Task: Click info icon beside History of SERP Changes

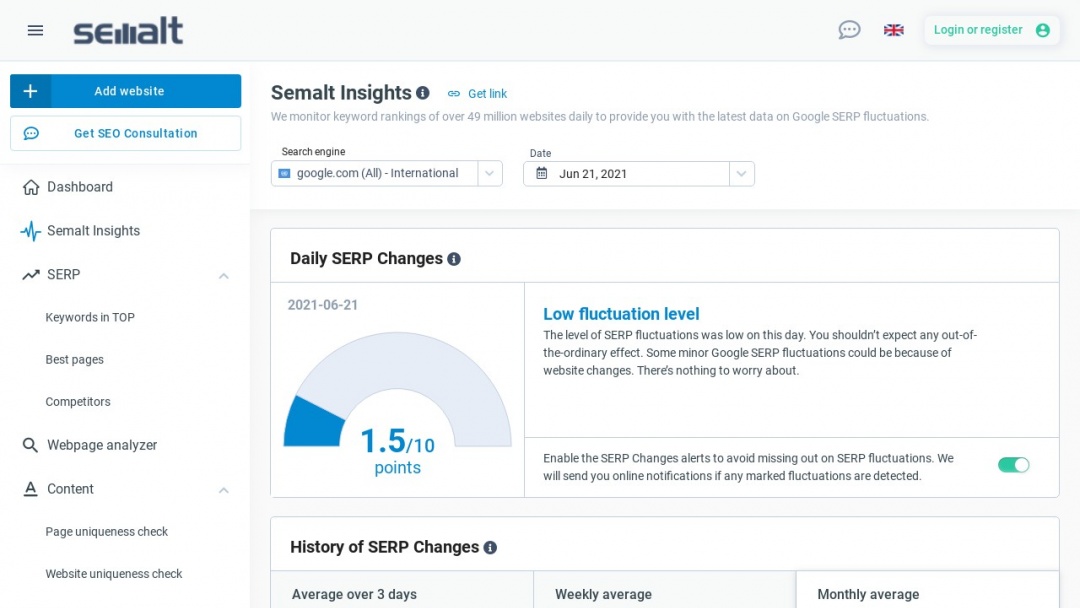Action: 490,548
